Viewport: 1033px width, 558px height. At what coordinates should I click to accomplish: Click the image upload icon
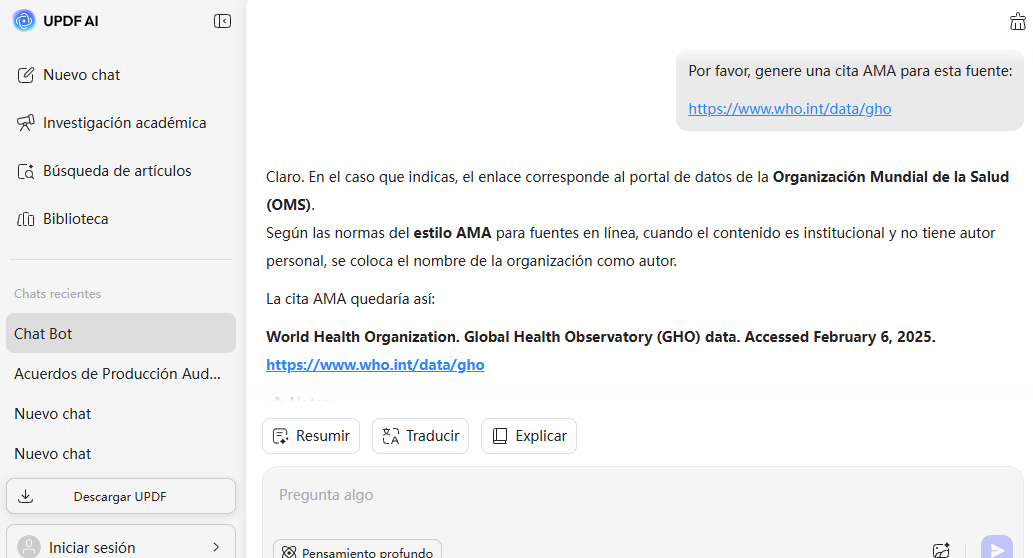click(x=941, y=551)
